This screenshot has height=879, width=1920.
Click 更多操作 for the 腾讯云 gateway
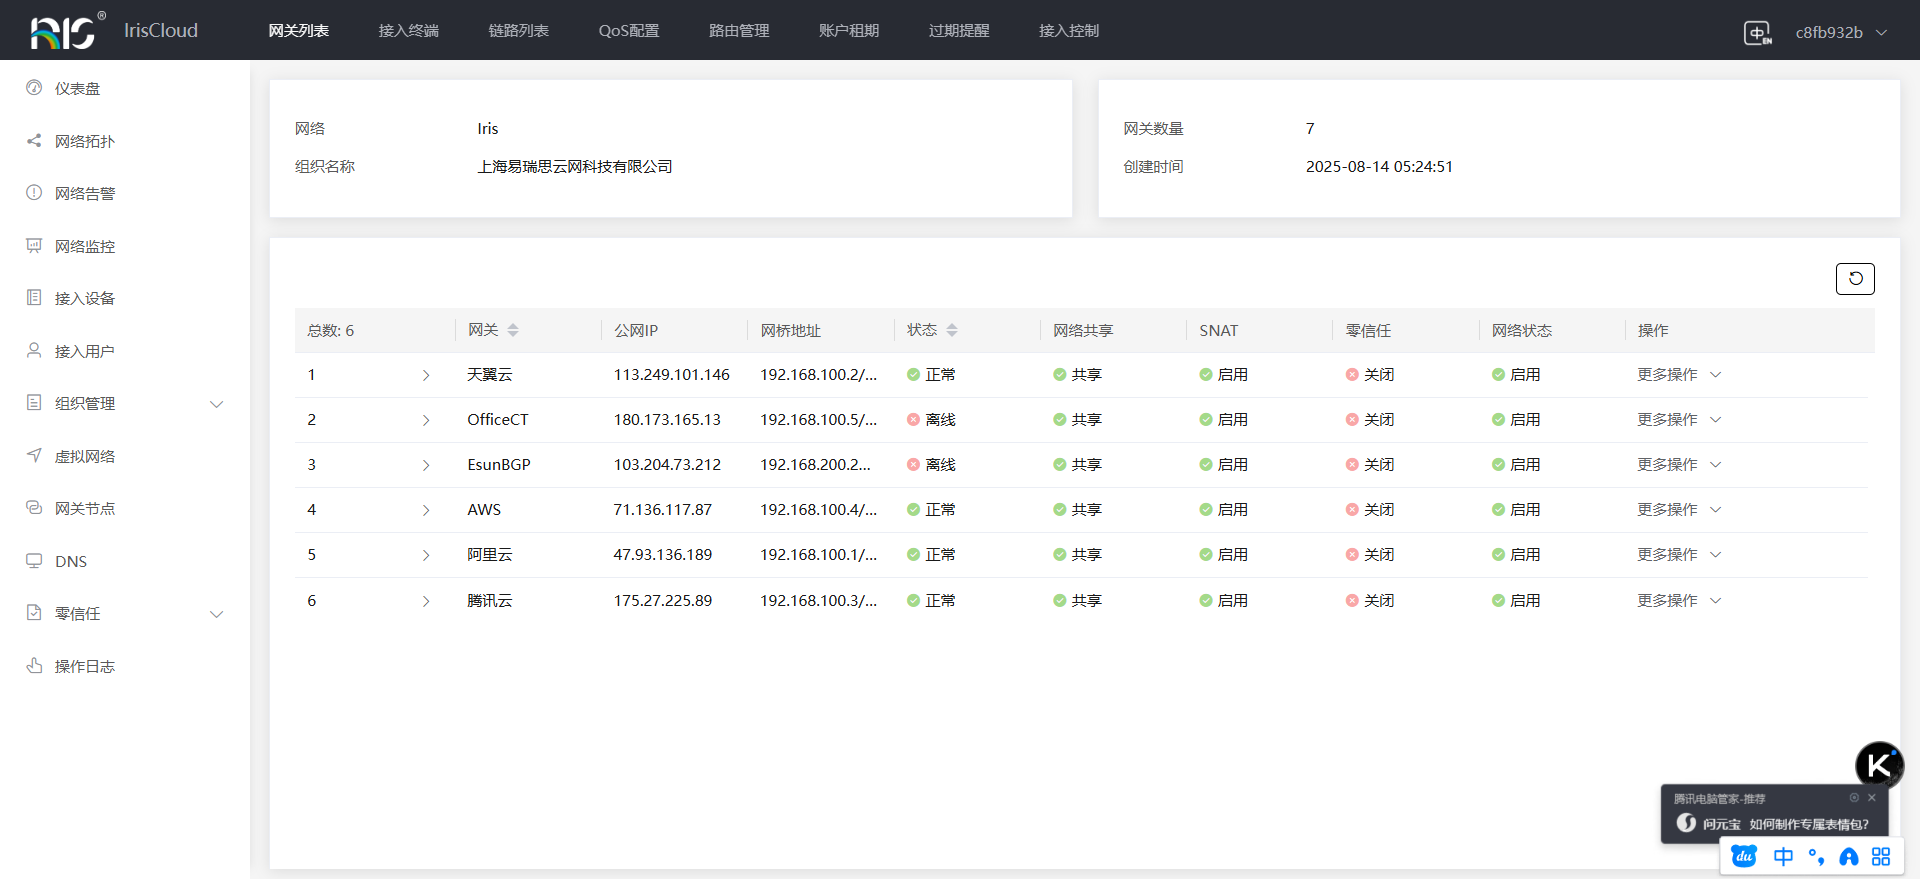(1678, 601)
